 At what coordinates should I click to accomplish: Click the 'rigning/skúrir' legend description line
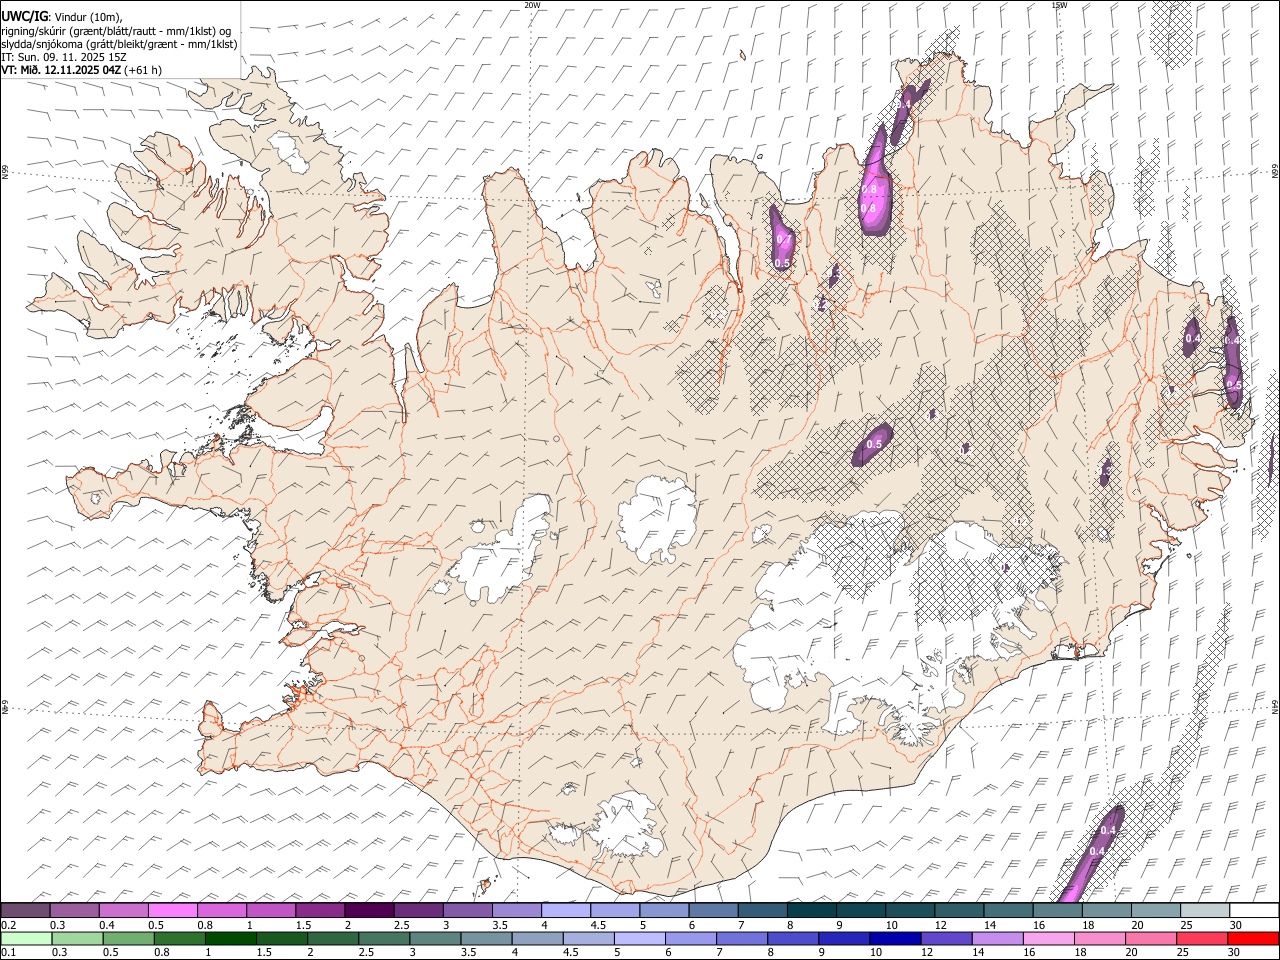pyautogui.click(x=116, y=30)
